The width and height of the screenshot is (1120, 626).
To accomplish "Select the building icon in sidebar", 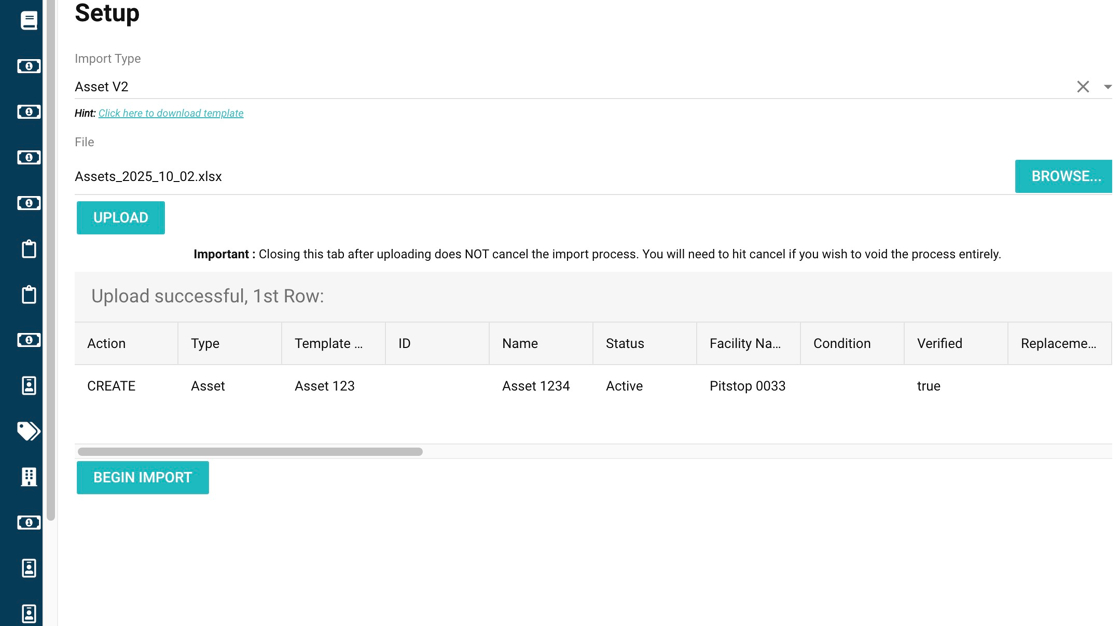I will (x=28, y=477).
